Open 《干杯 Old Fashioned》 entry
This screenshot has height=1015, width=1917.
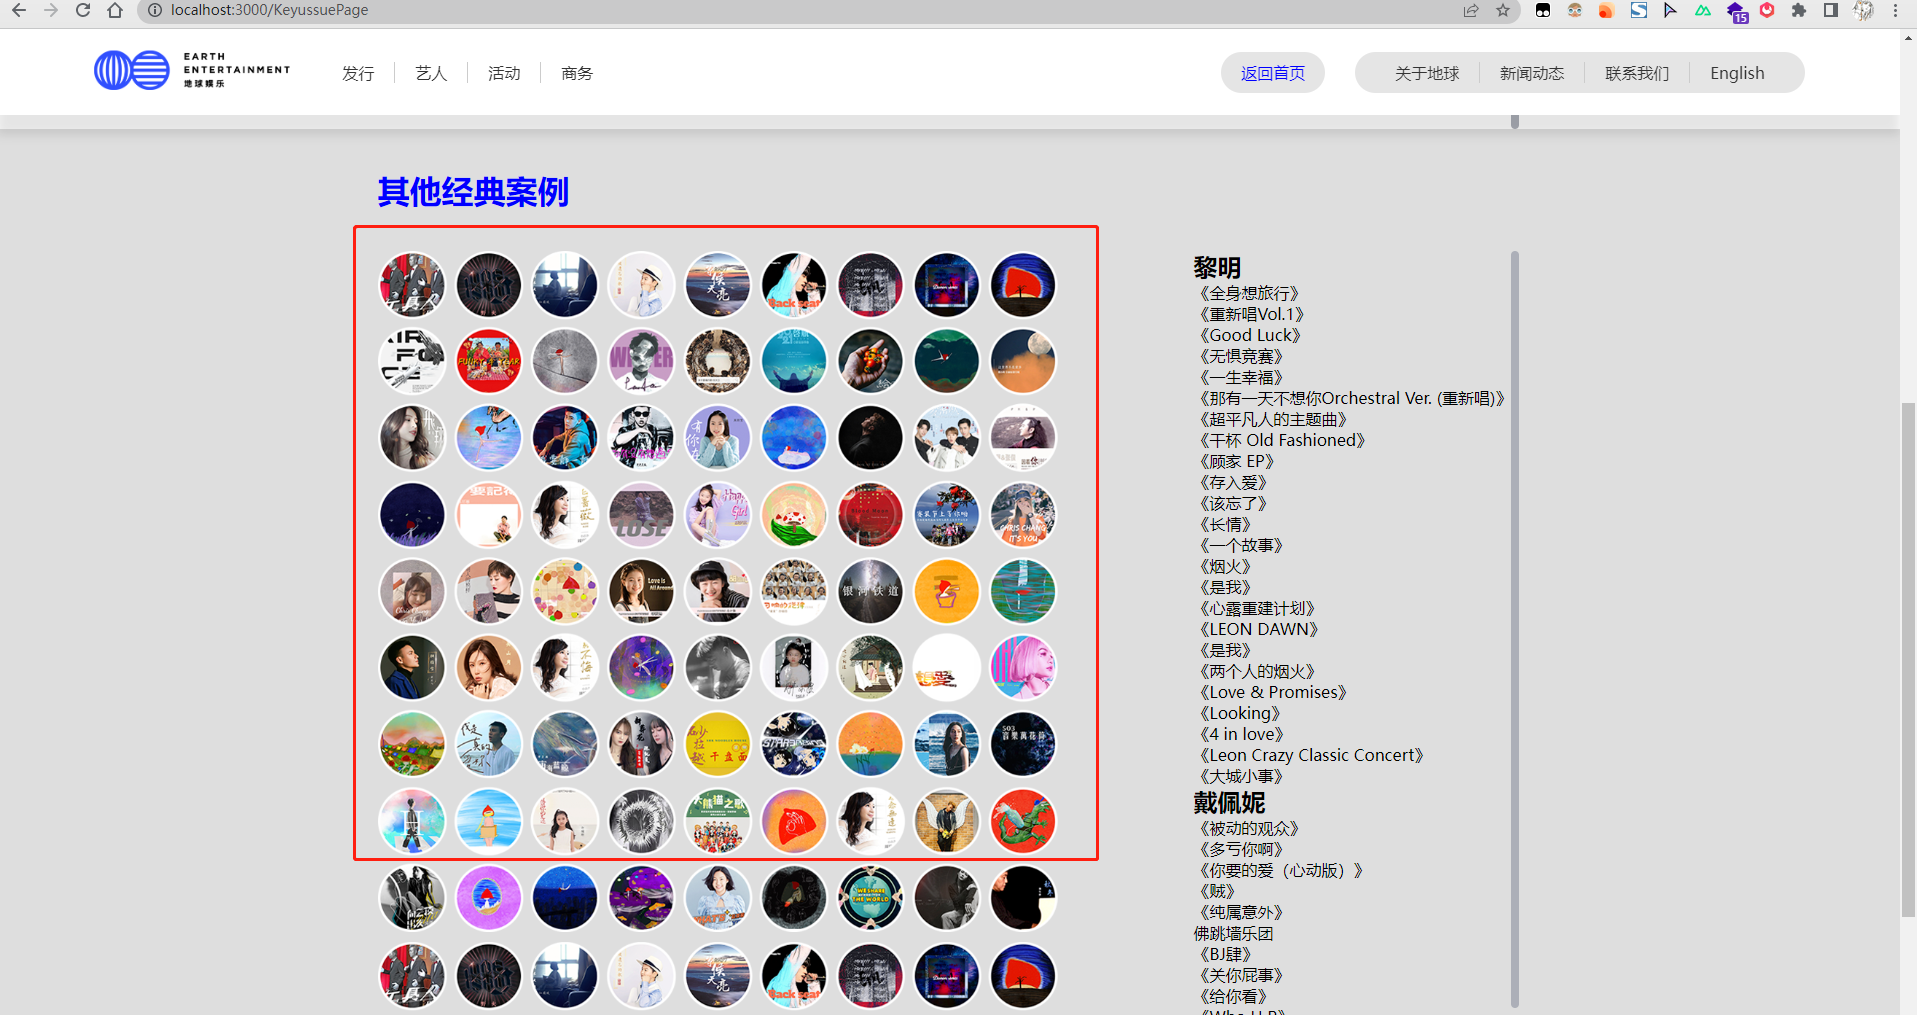(x=1282, y=440)
